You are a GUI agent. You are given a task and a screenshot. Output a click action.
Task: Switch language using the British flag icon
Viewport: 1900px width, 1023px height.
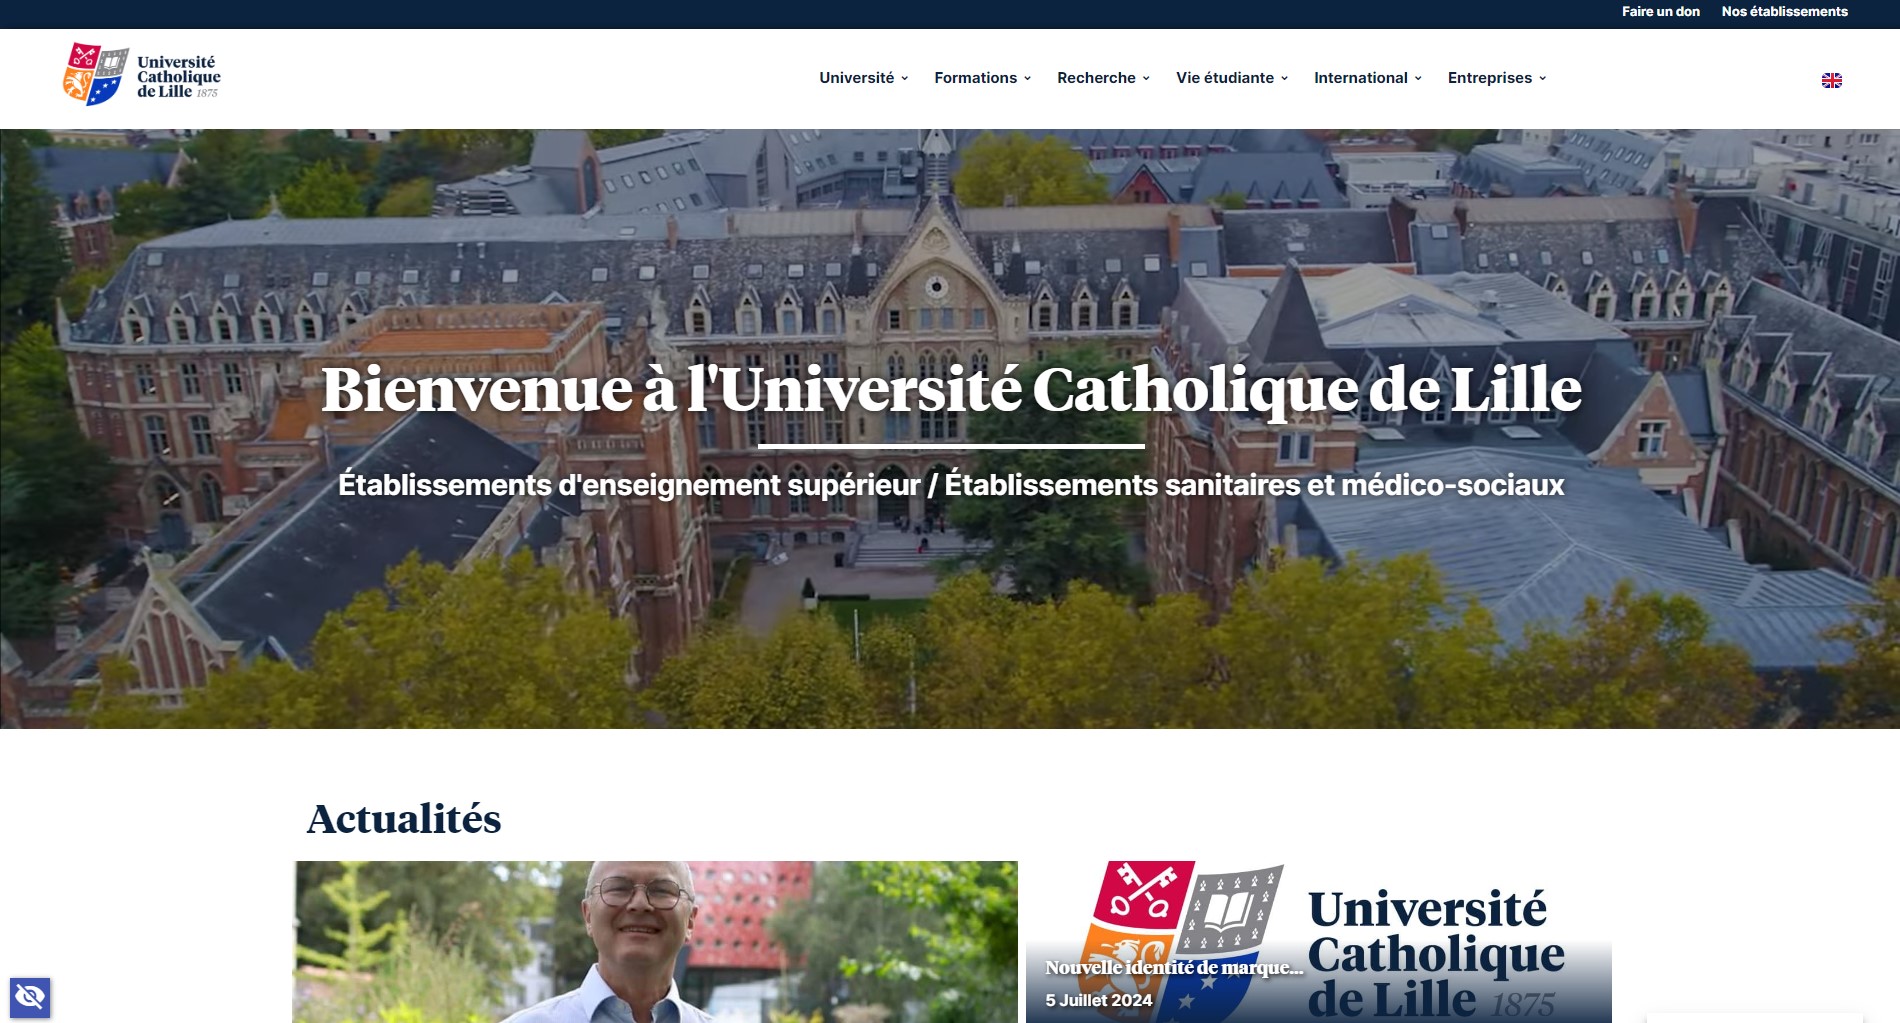pyautogui.click(x=1833, y=80)
